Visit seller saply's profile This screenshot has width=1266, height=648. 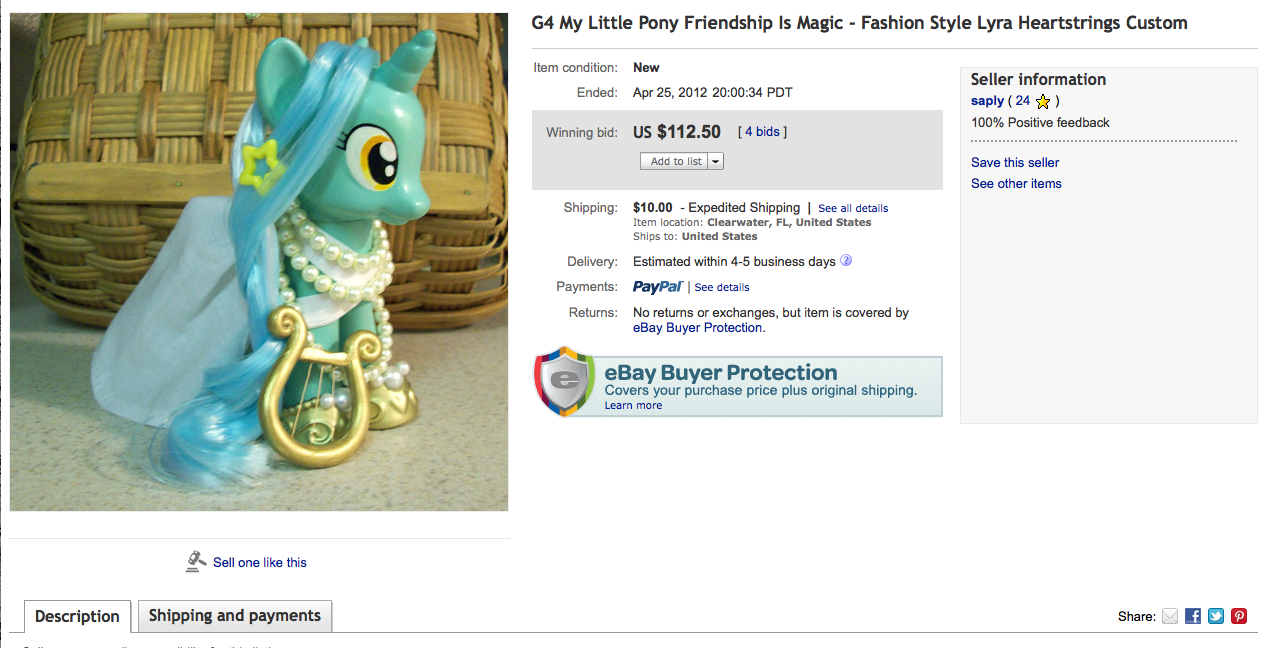click(987, 101)
